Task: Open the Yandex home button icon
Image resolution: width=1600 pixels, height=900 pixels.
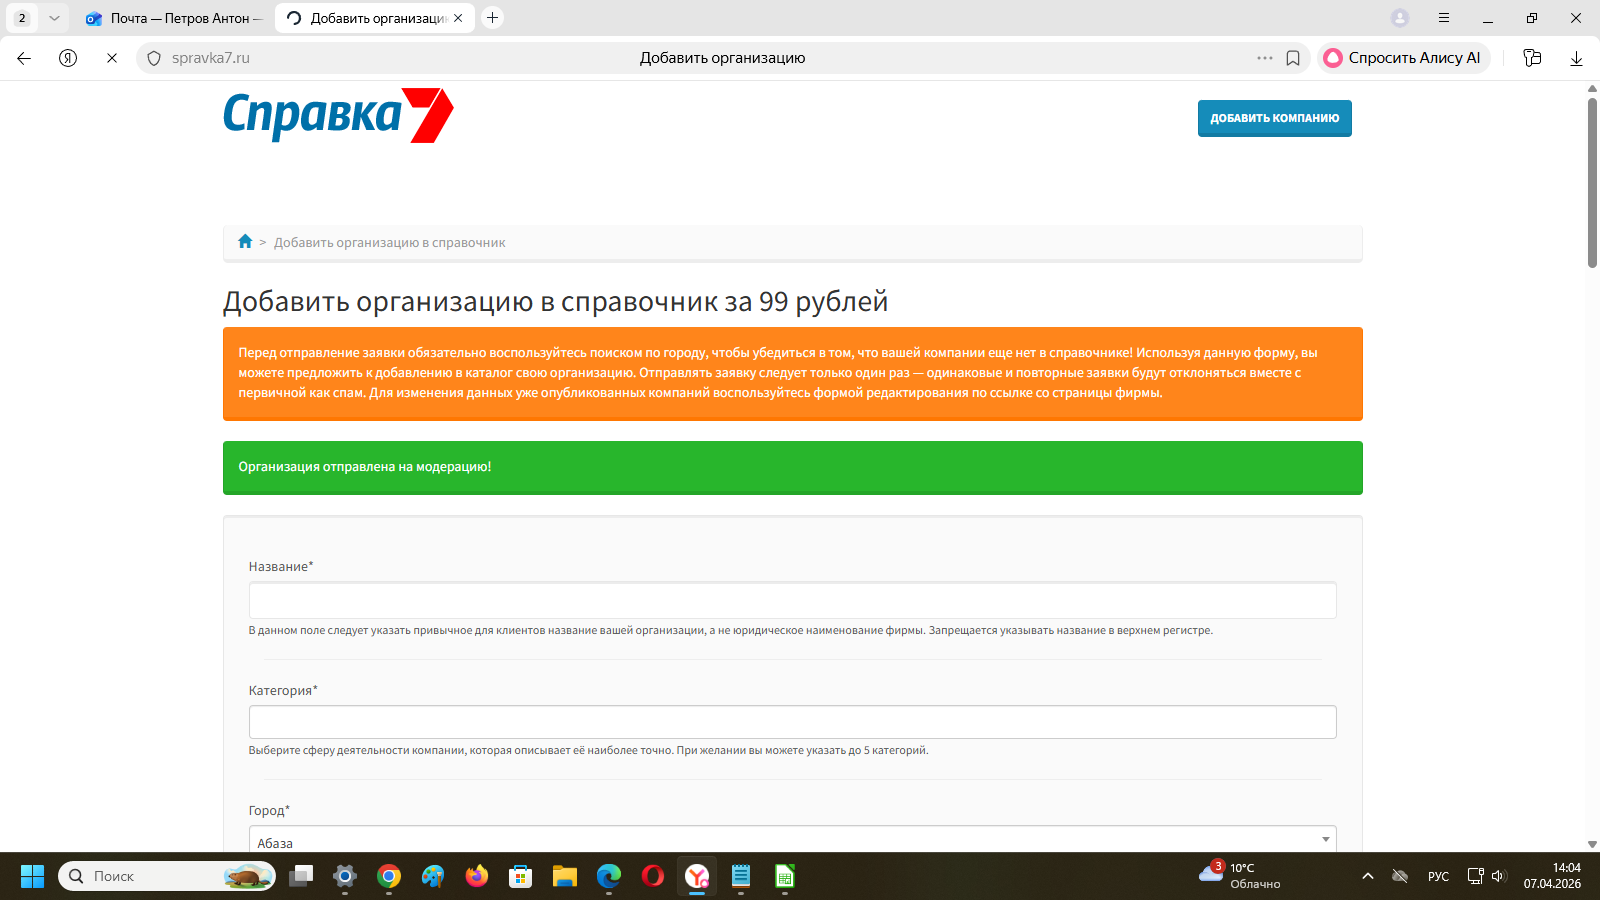Action: (x=68, y=58)
